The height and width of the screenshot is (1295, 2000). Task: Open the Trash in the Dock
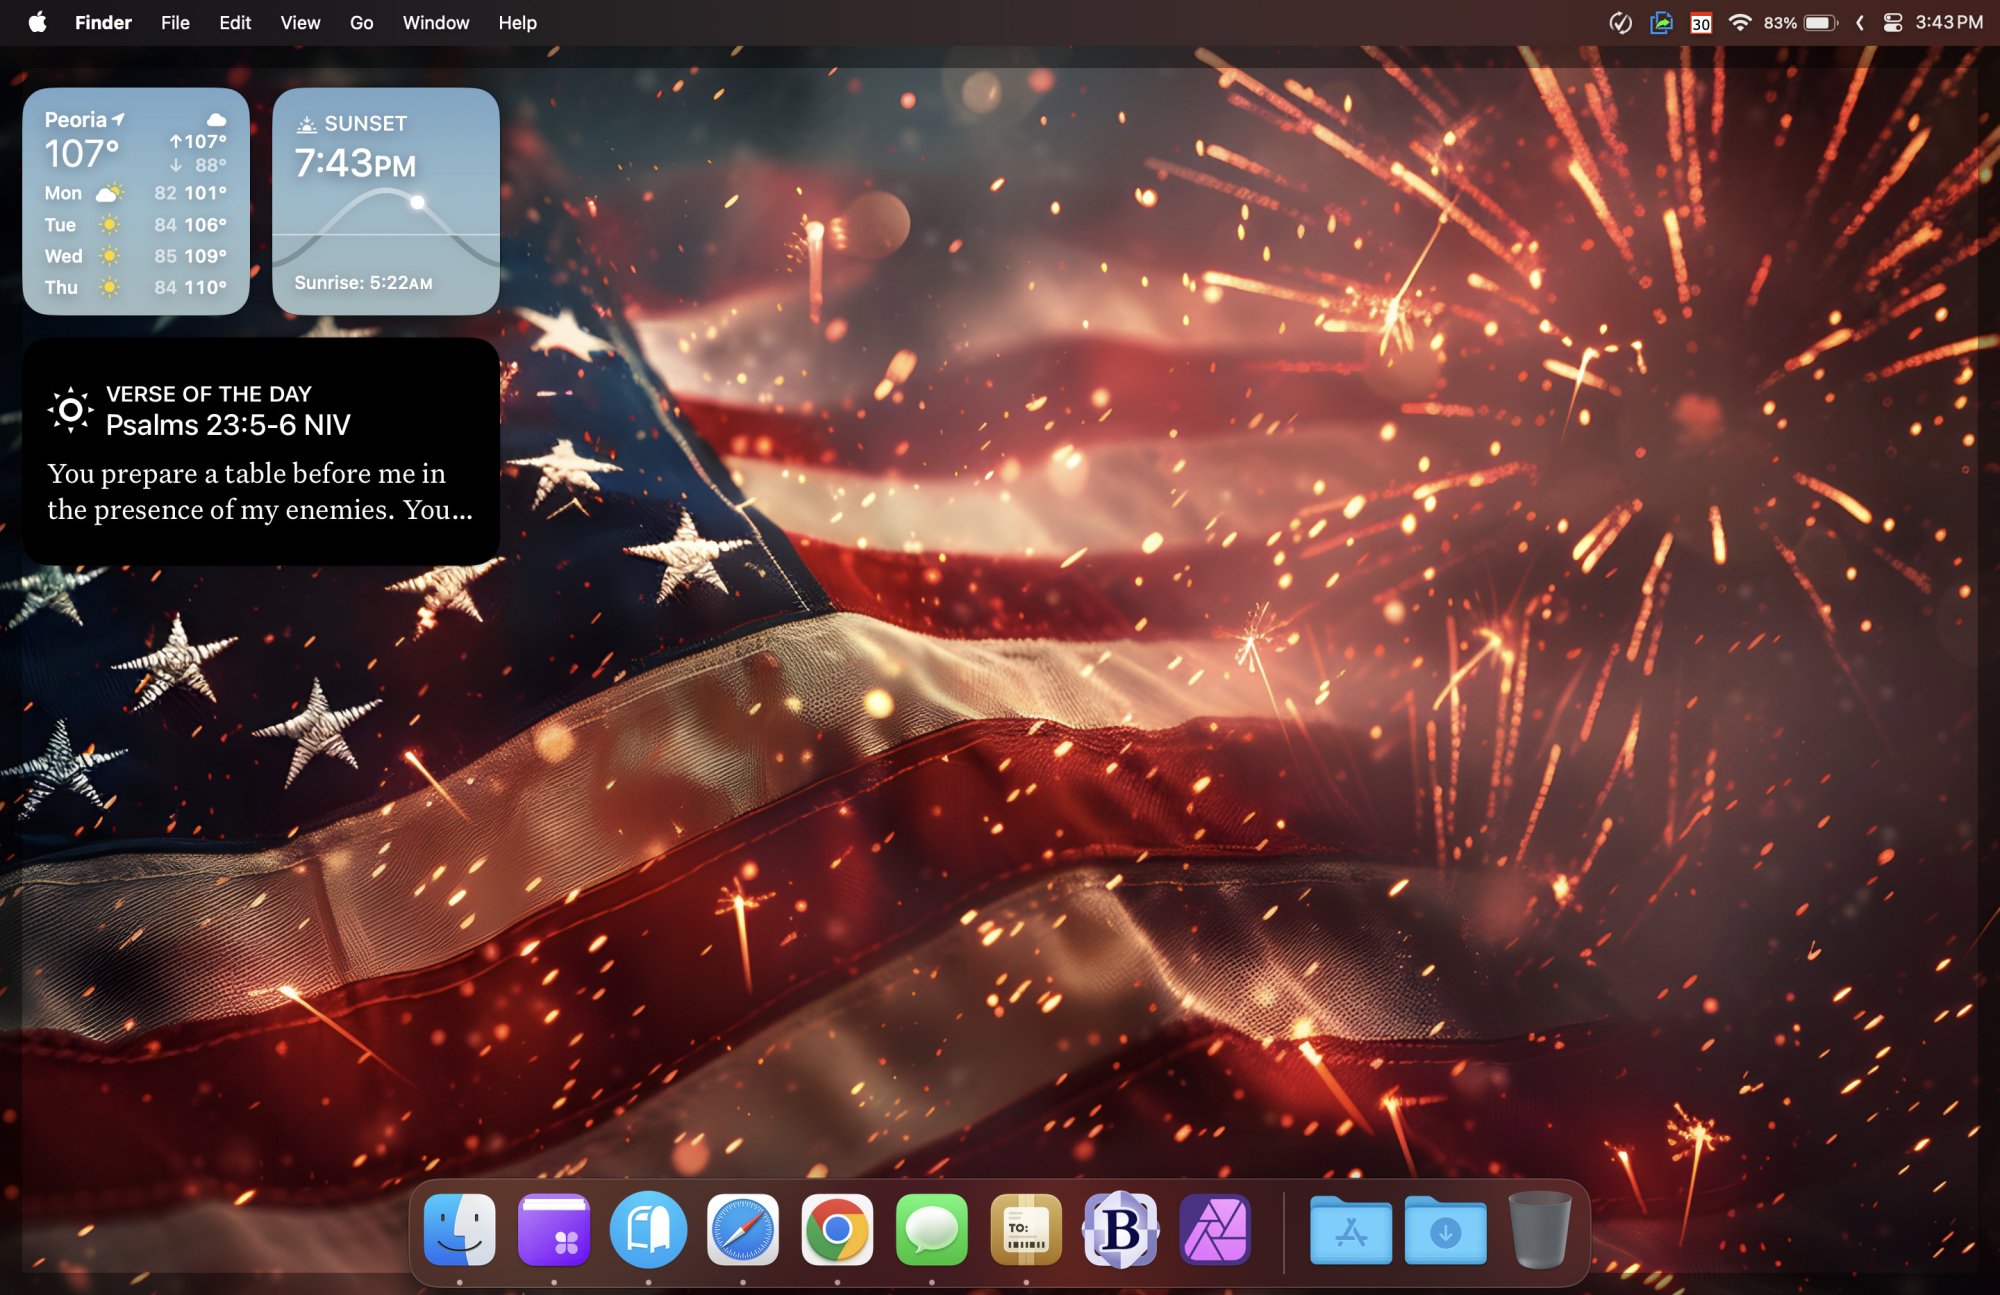pos(1539,1230)
